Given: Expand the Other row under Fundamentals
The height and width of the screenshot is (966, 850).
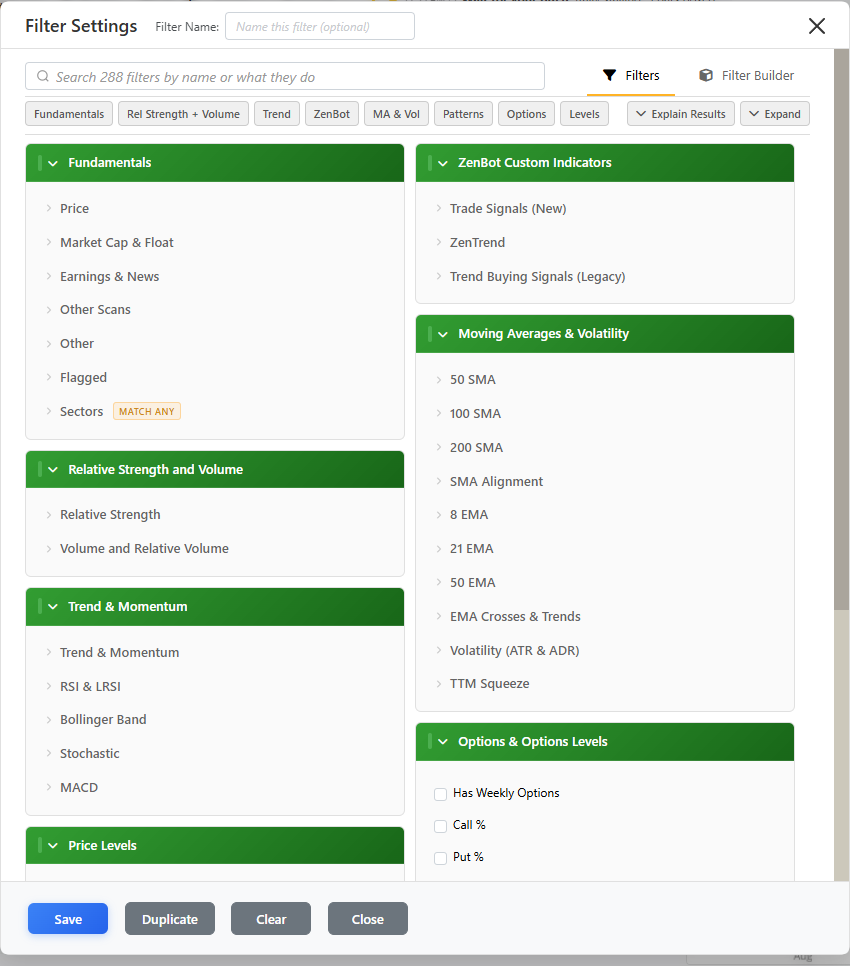Looking at the screenshot, I should click(x=215, y=343).
